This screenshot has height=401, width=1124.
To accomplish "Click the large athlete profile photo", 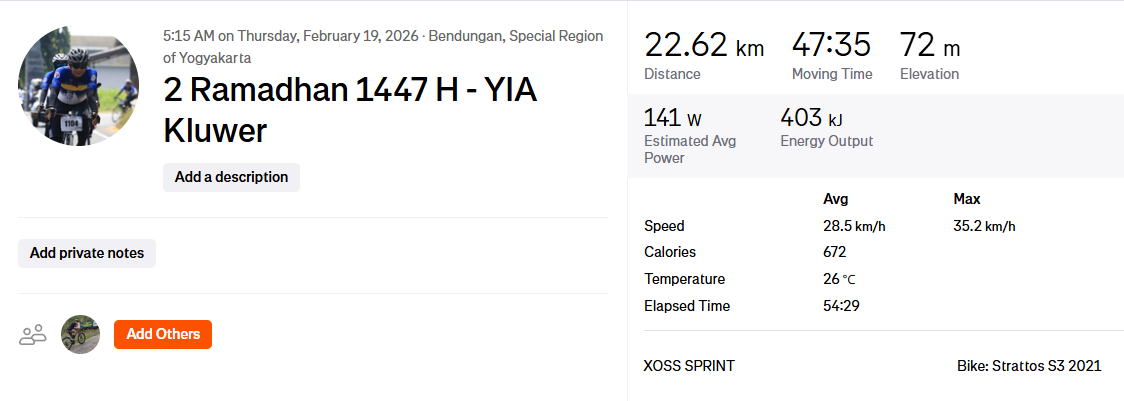I will coord(78,86).
